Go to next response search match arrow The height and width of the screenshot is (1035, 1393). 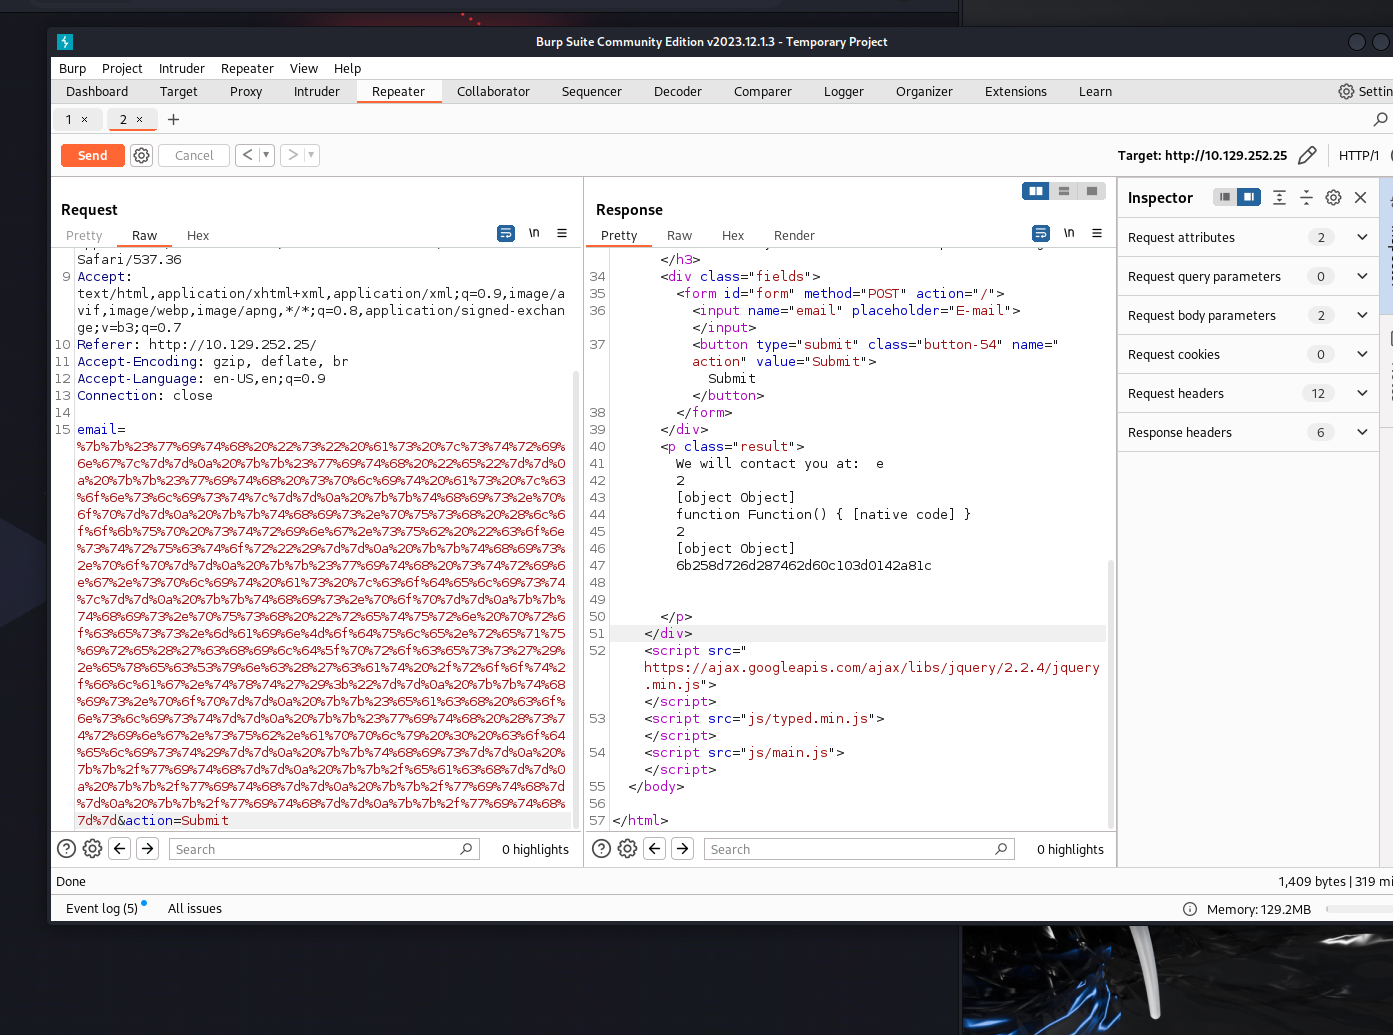click(x=682, y=849)
